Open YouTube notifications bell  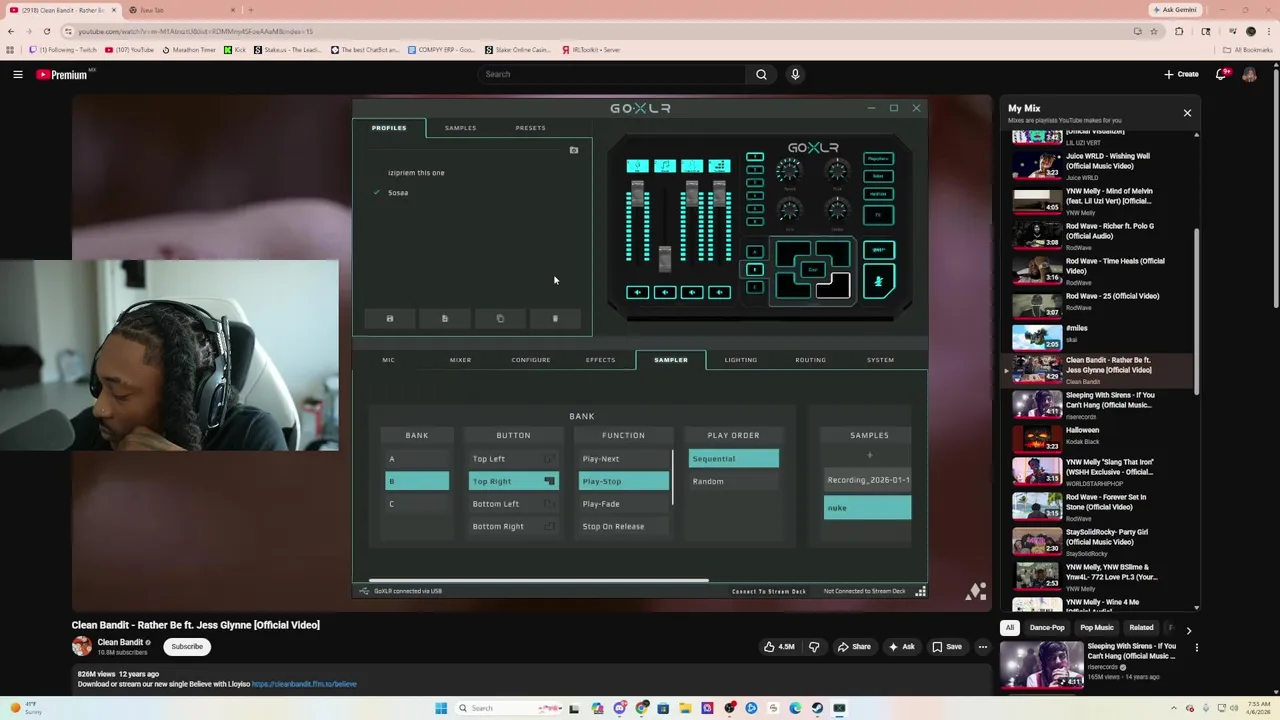click(x=1222, y=74)
